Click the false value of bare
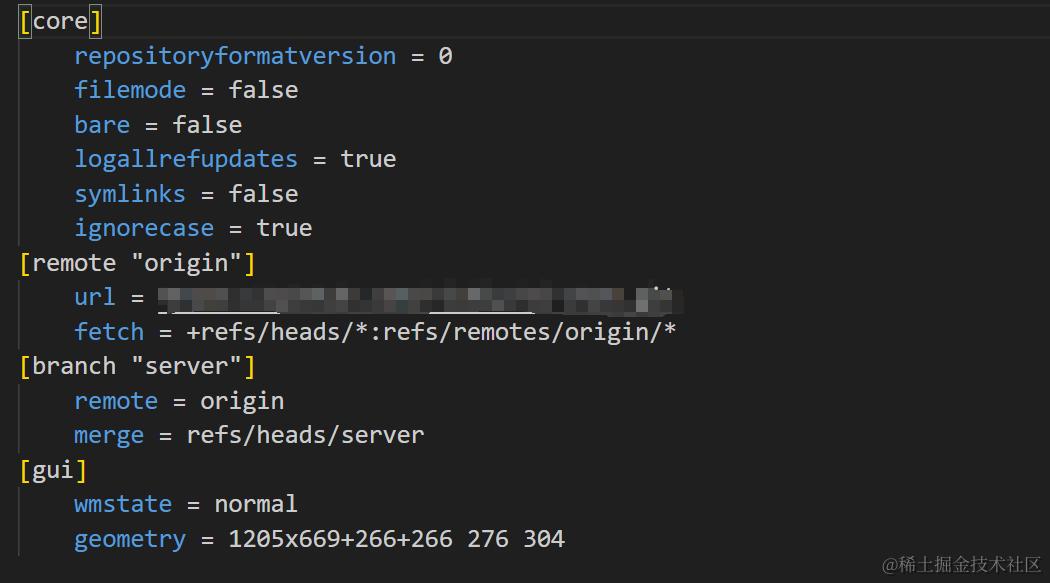1050x583 pixels. click(207, 125)
